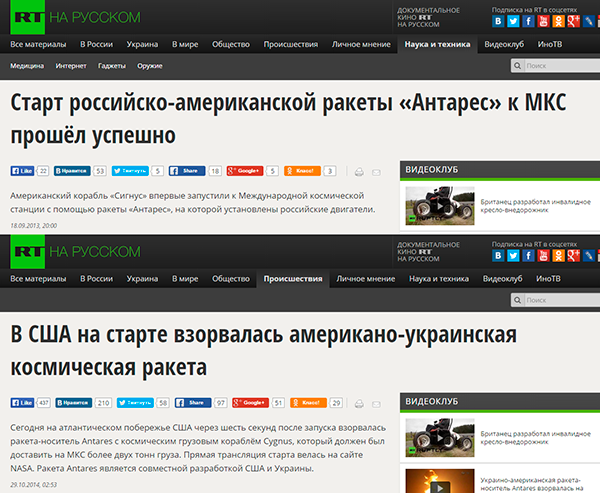Open Все материалы in the upper navigation bar
The image size is (600, 493).
38,44
